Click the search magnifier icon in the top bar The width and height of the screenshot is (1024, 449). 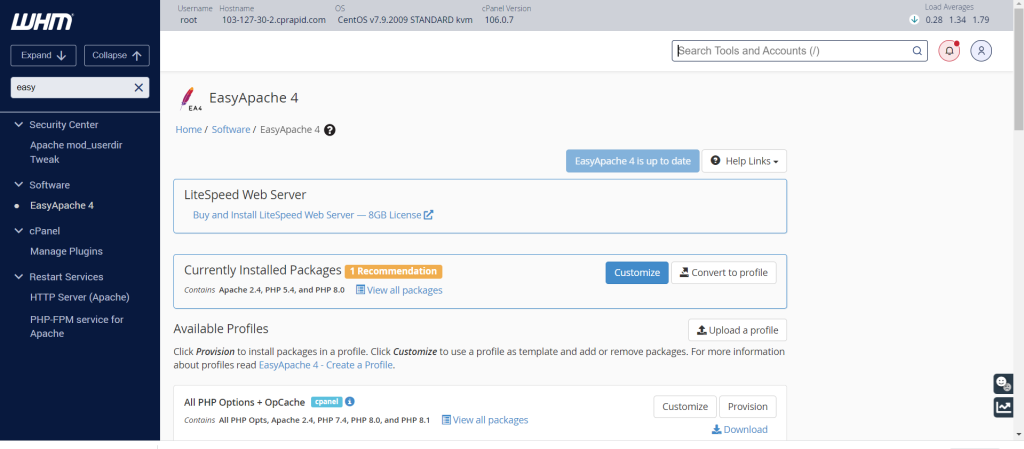917,51
